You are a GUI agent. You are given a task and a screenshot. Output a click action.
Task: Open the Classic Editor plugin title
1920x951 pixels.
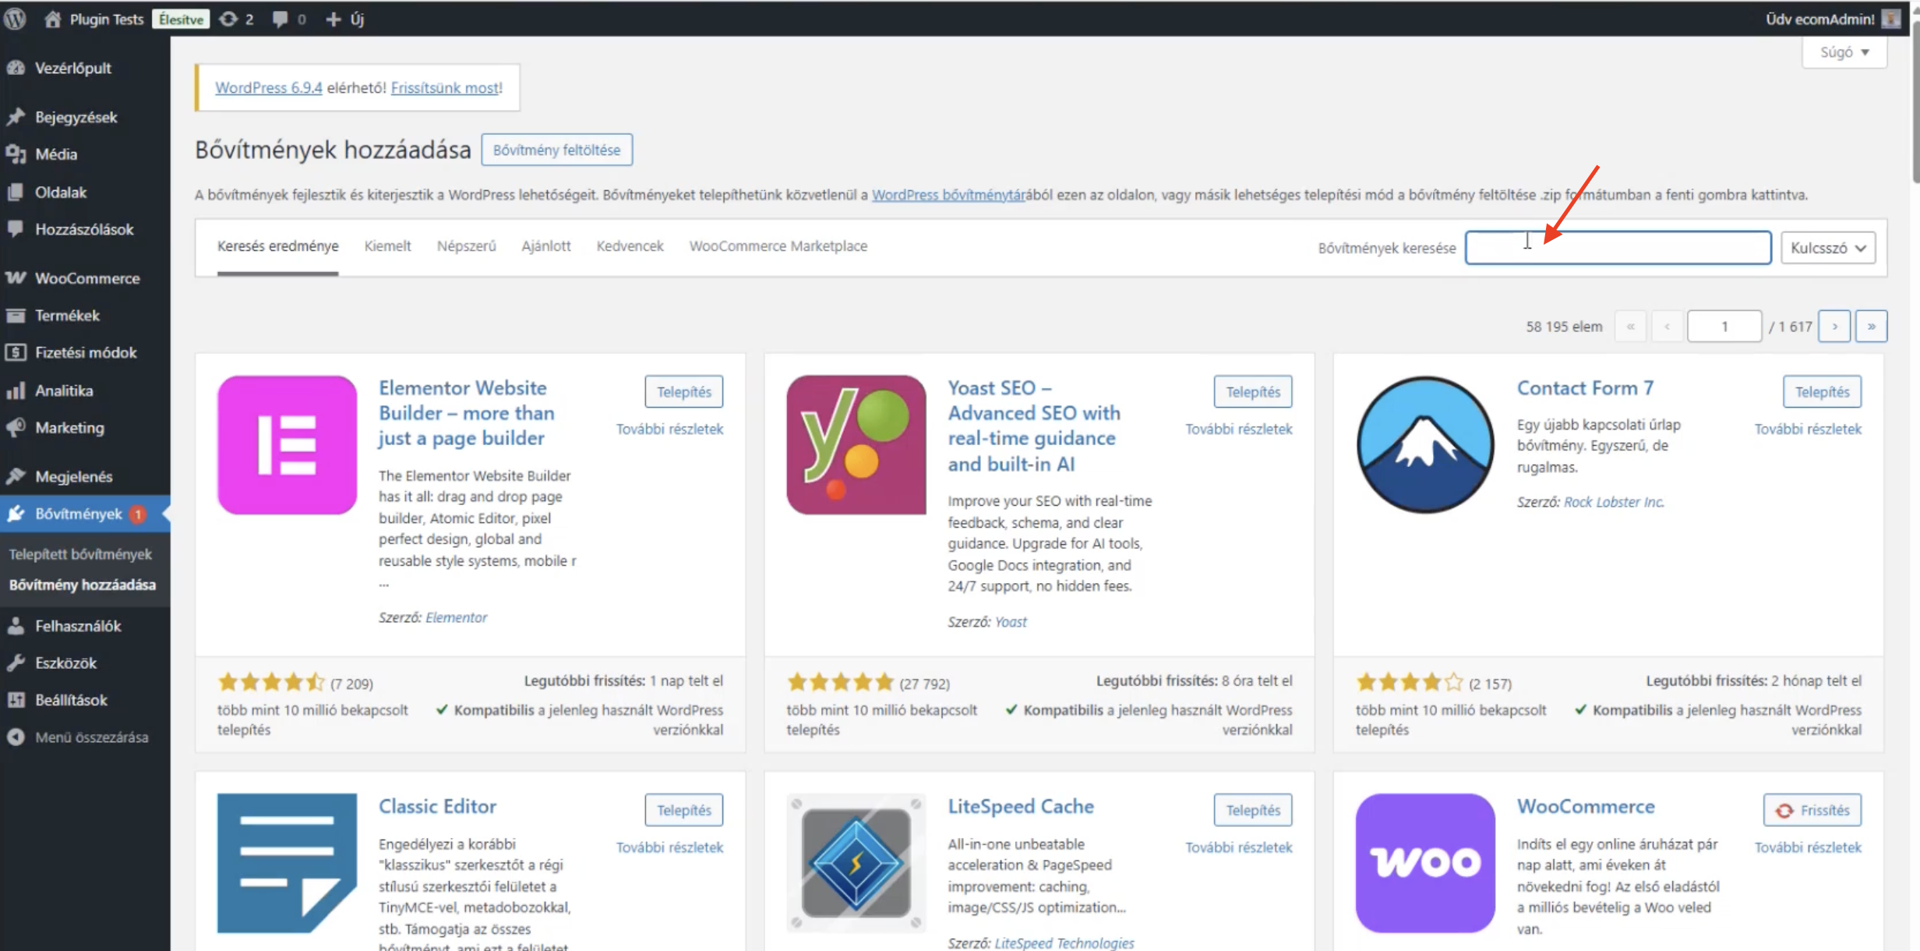[437, 806]
